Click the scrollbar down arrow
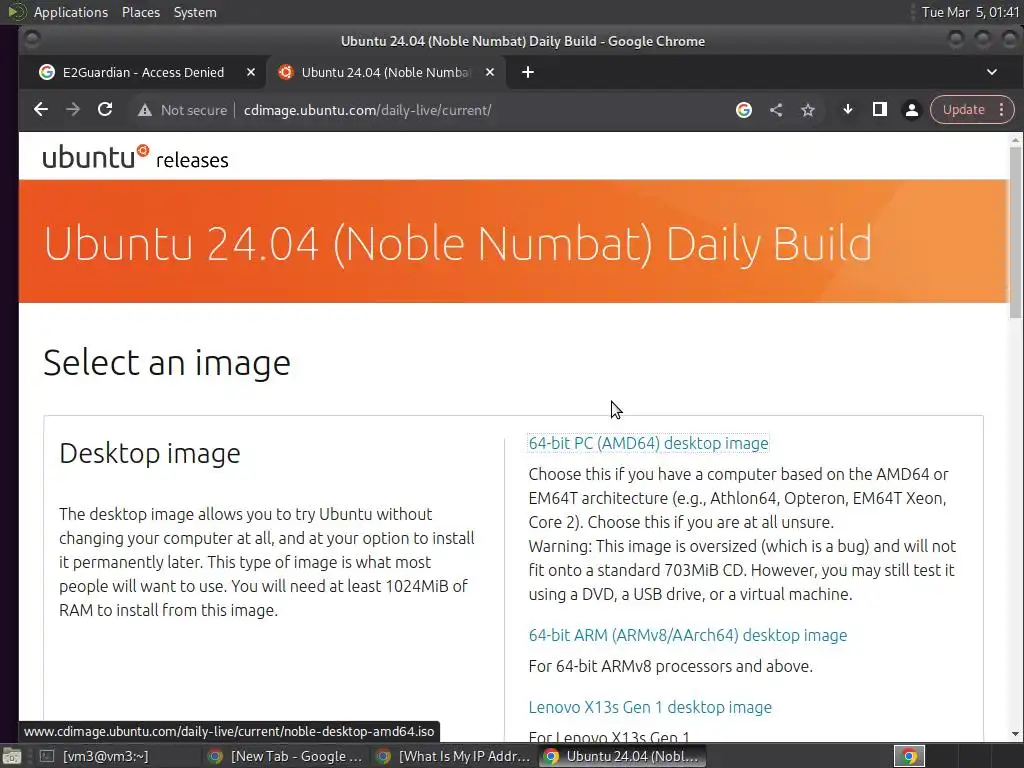This screenshot has width=1024, height=768. pyautogui.click(x=1015, y=734)
